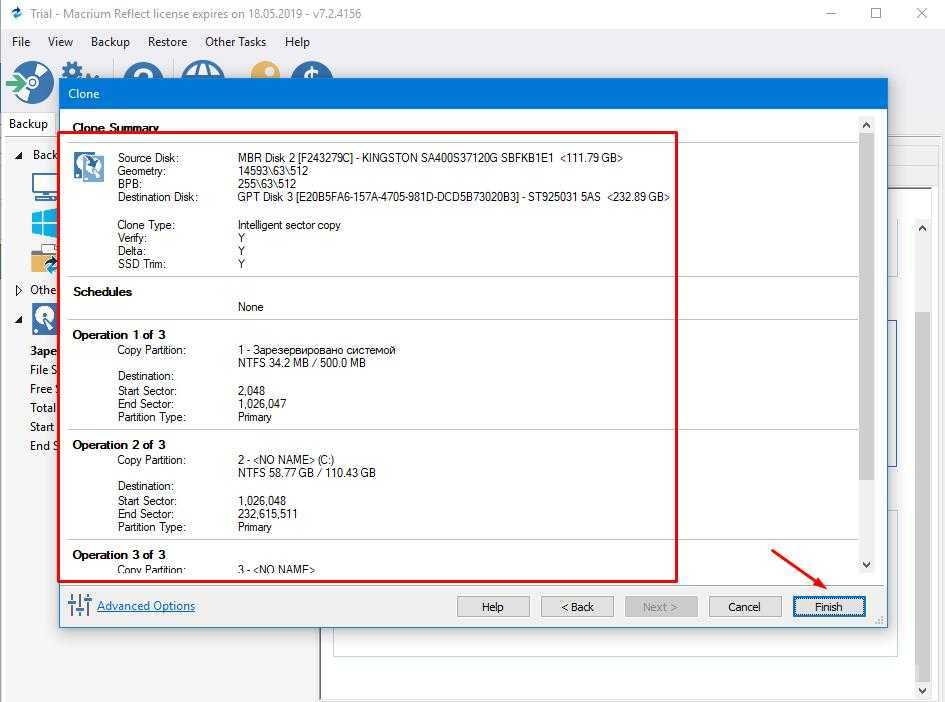This screenshot has width=945, height=702.
Task: Click the 'Operation 1 of 3' heading
Action: click(119, 334)
